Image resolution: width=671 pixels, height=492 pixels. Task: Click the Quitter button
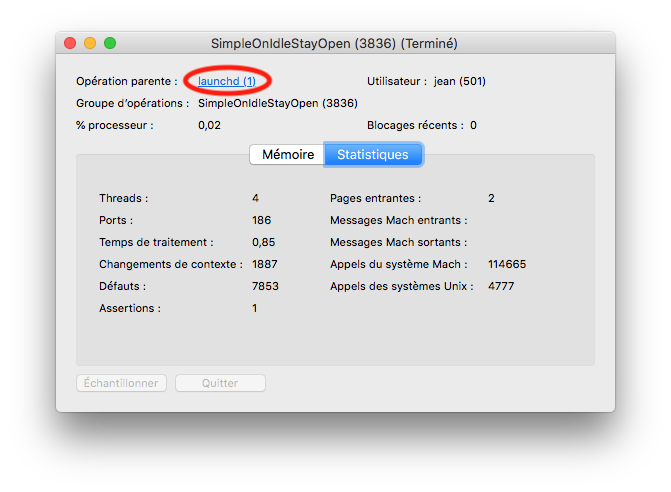point(220,383)
